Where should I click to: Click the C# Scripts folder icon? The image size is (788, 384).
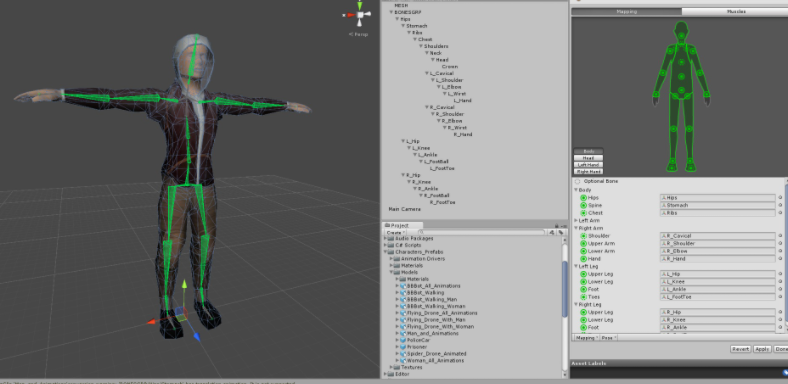(x=391, y=245)
